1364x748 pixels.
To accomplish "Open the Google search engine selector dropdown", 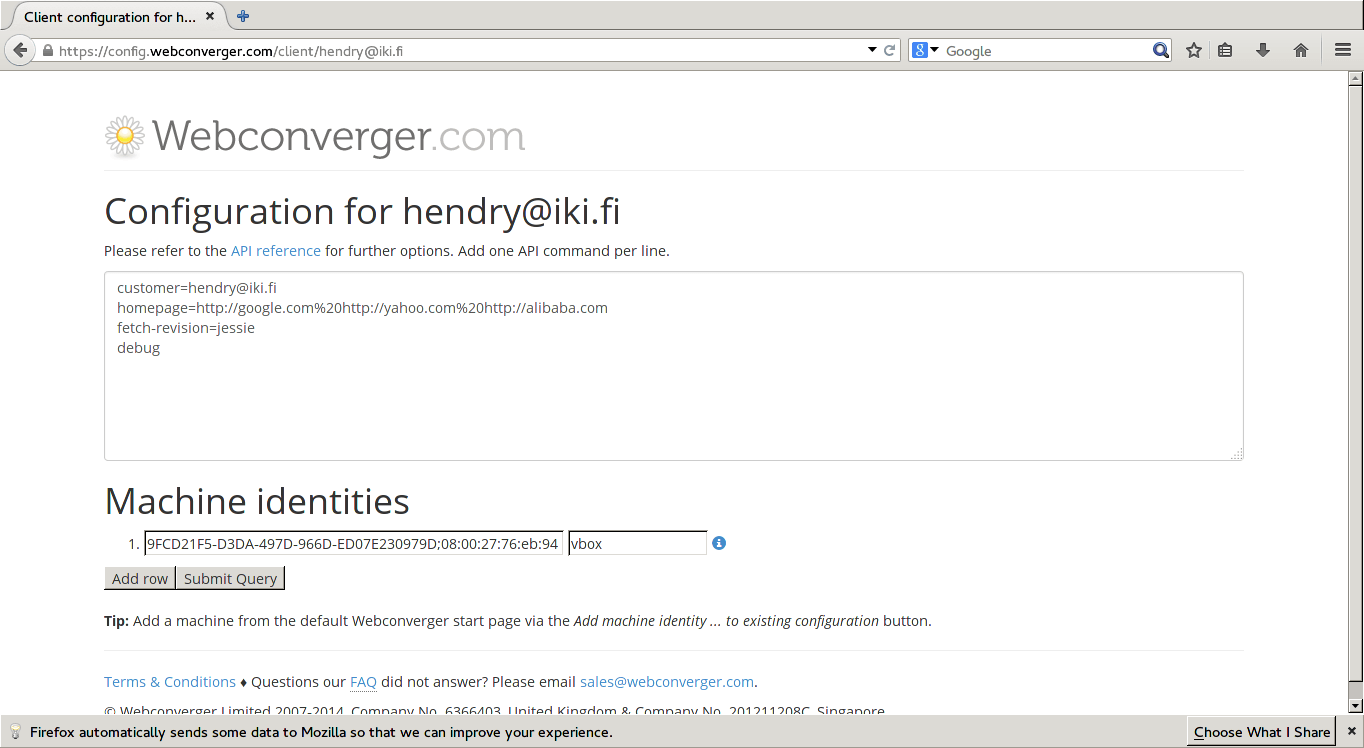I will (926, 50).
